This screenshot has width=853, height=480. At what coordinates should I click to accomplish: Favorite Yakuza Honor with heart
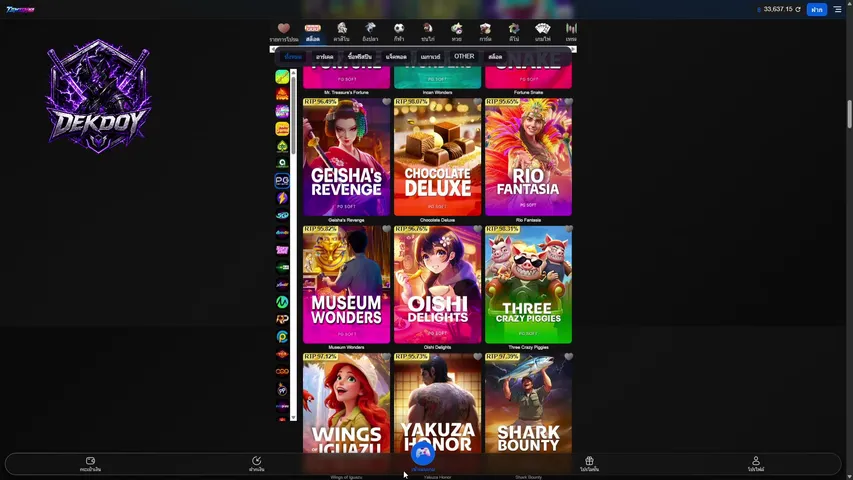tap(477, 356)
